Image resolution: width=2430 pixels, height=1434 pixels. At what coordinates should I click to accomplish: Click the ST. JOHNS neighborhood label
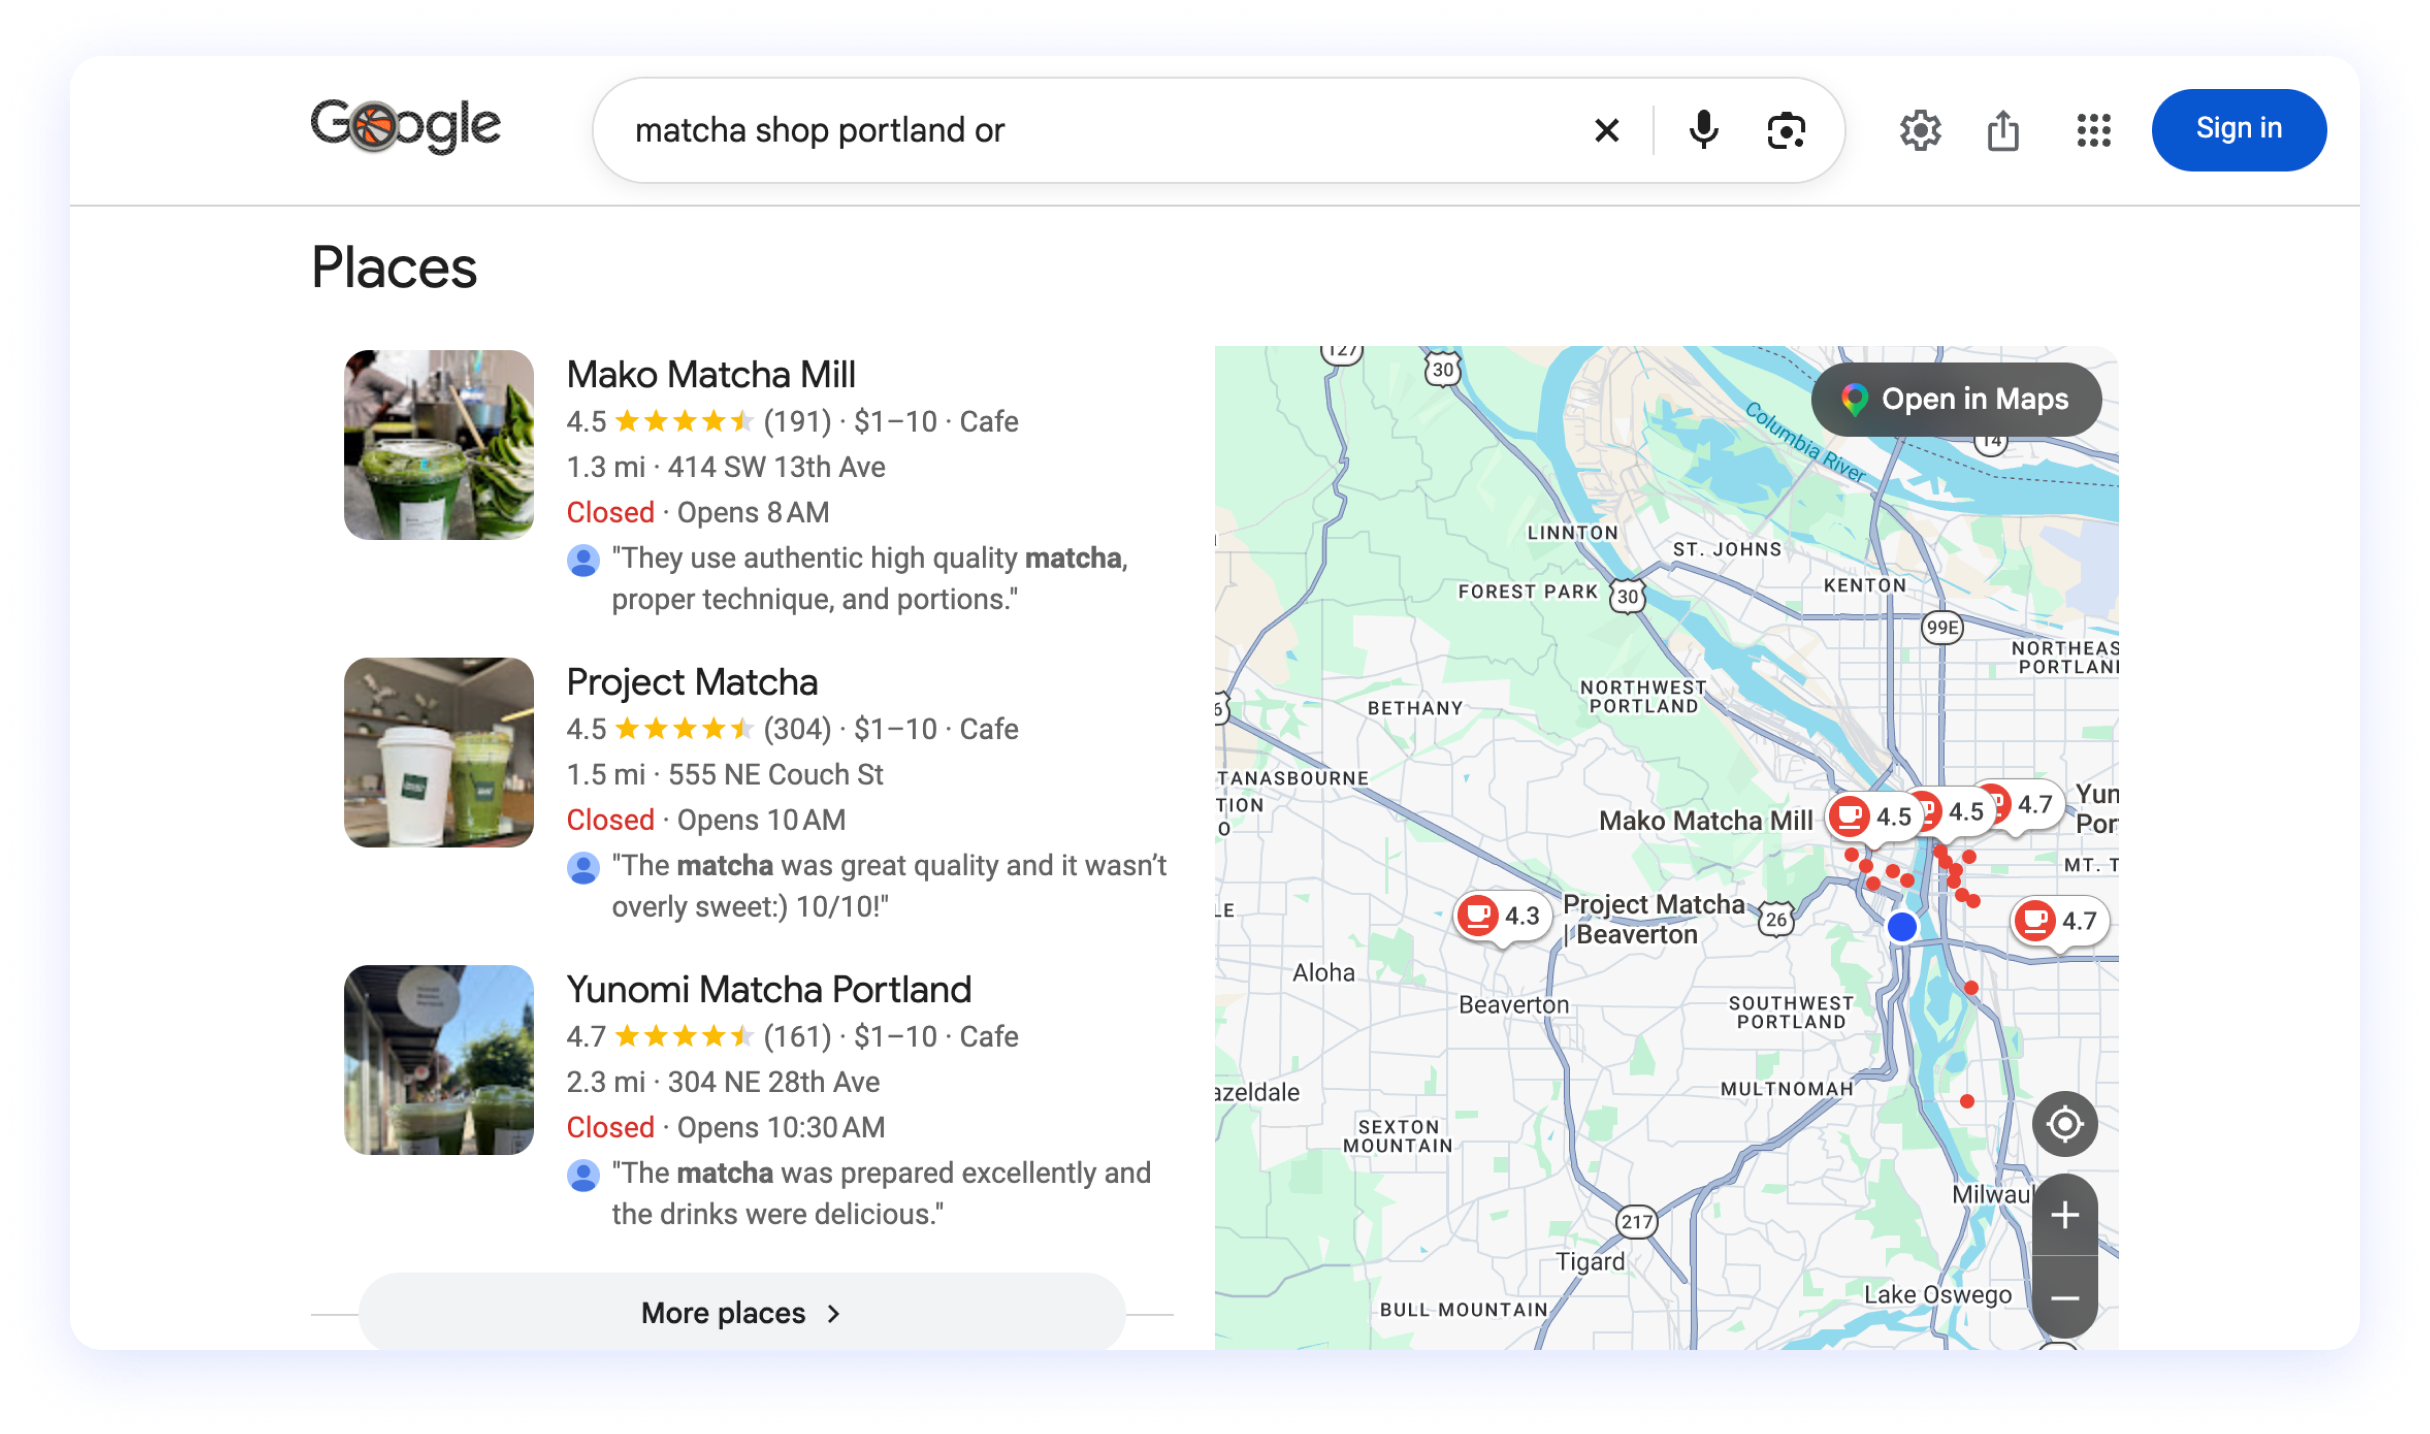point(1727,549)
